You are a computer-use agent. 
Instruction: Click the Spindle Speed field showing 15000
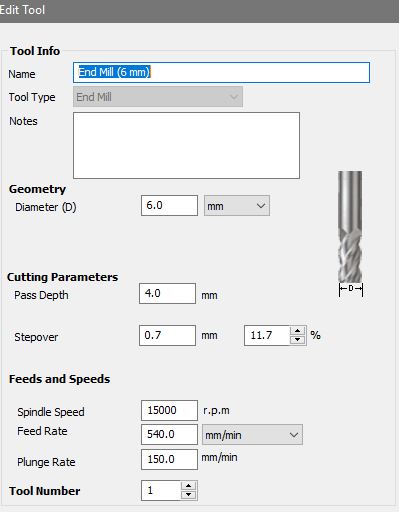(169, 410)
